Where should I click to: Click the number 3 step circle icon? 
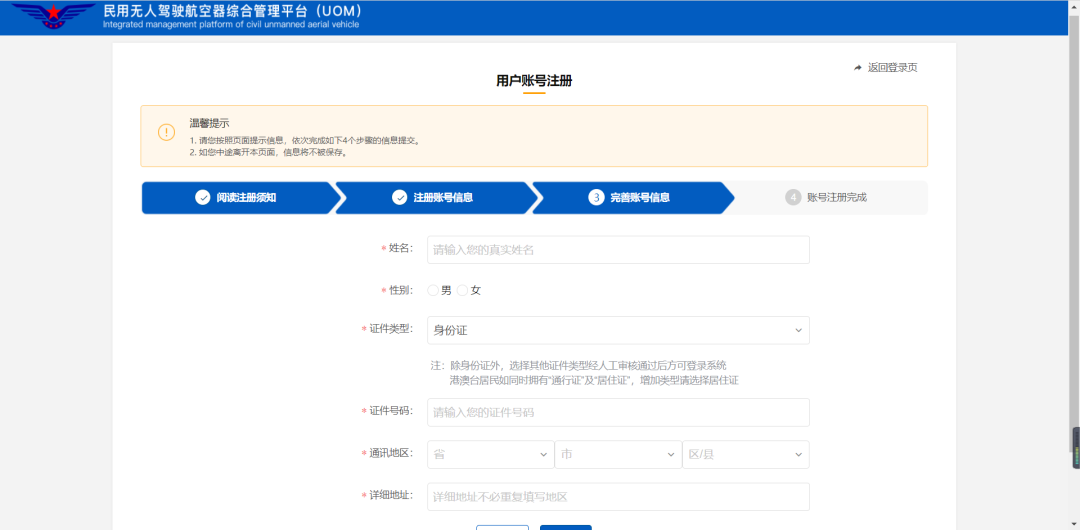pos(596,198)
